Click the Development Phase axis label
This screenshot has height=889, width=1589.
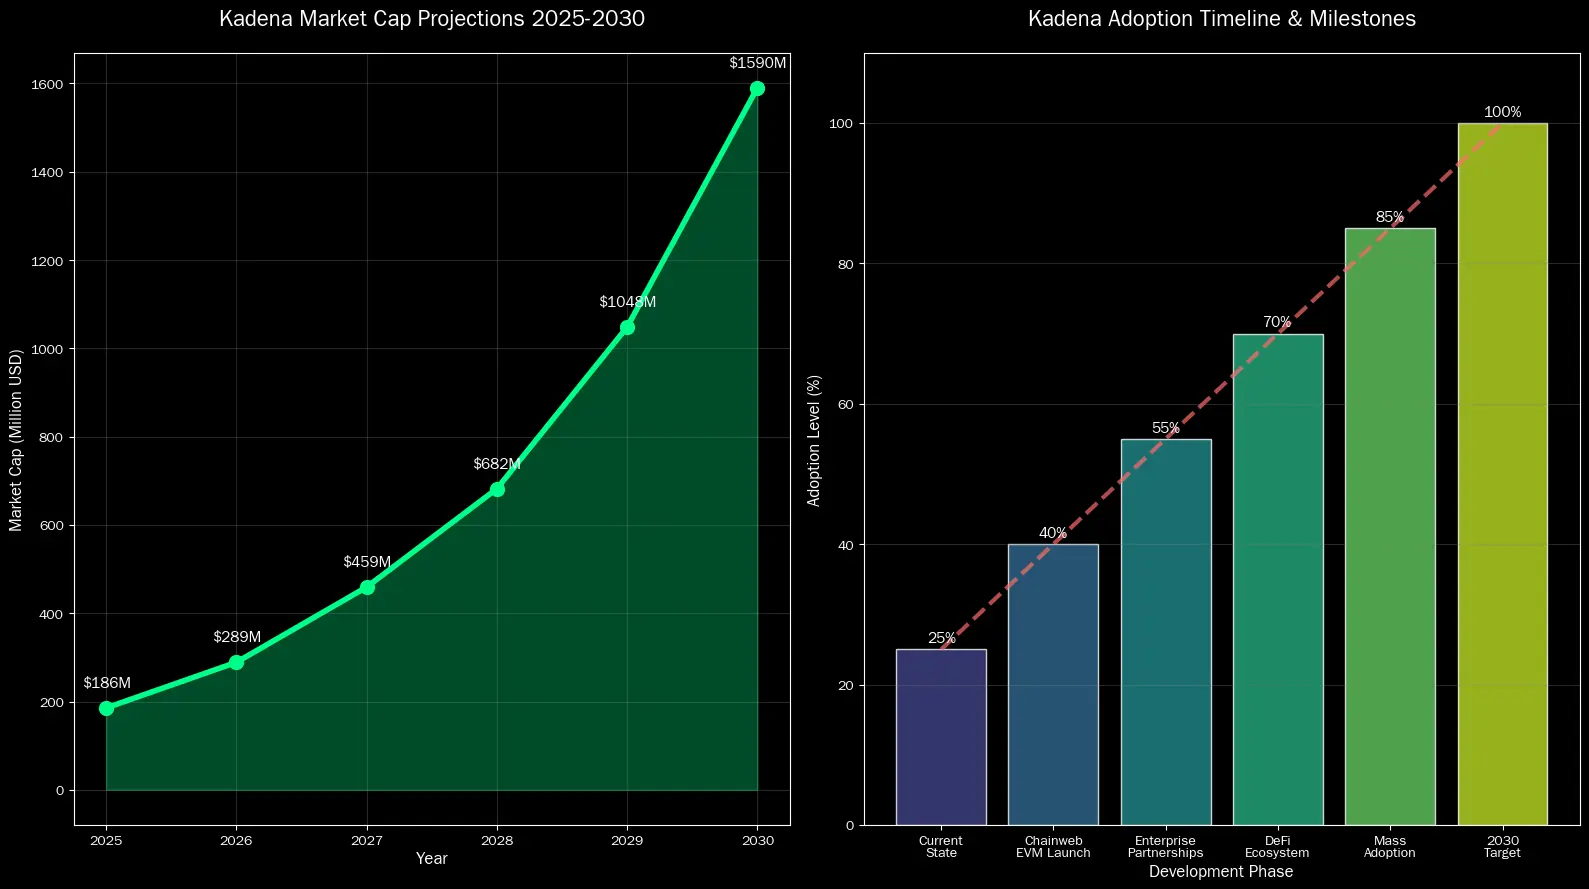(x=1221, y=871)
